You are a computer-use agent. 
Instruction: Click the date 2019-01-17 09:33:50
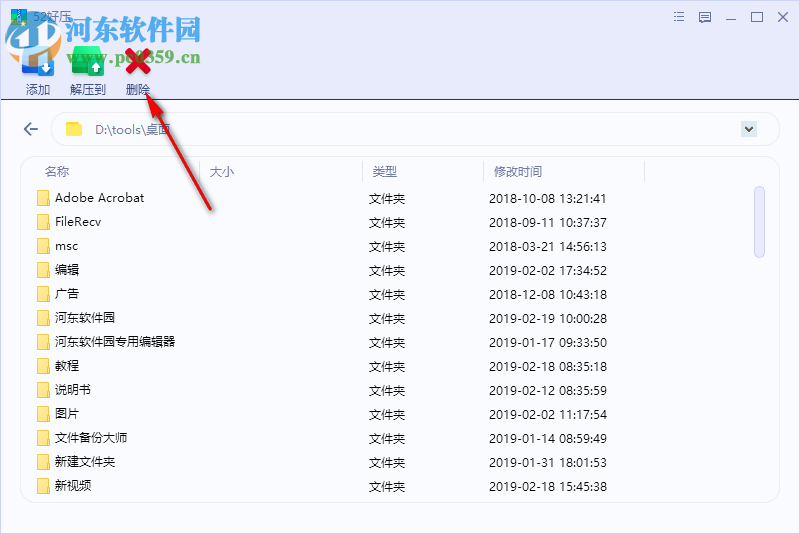click(547, 342)
